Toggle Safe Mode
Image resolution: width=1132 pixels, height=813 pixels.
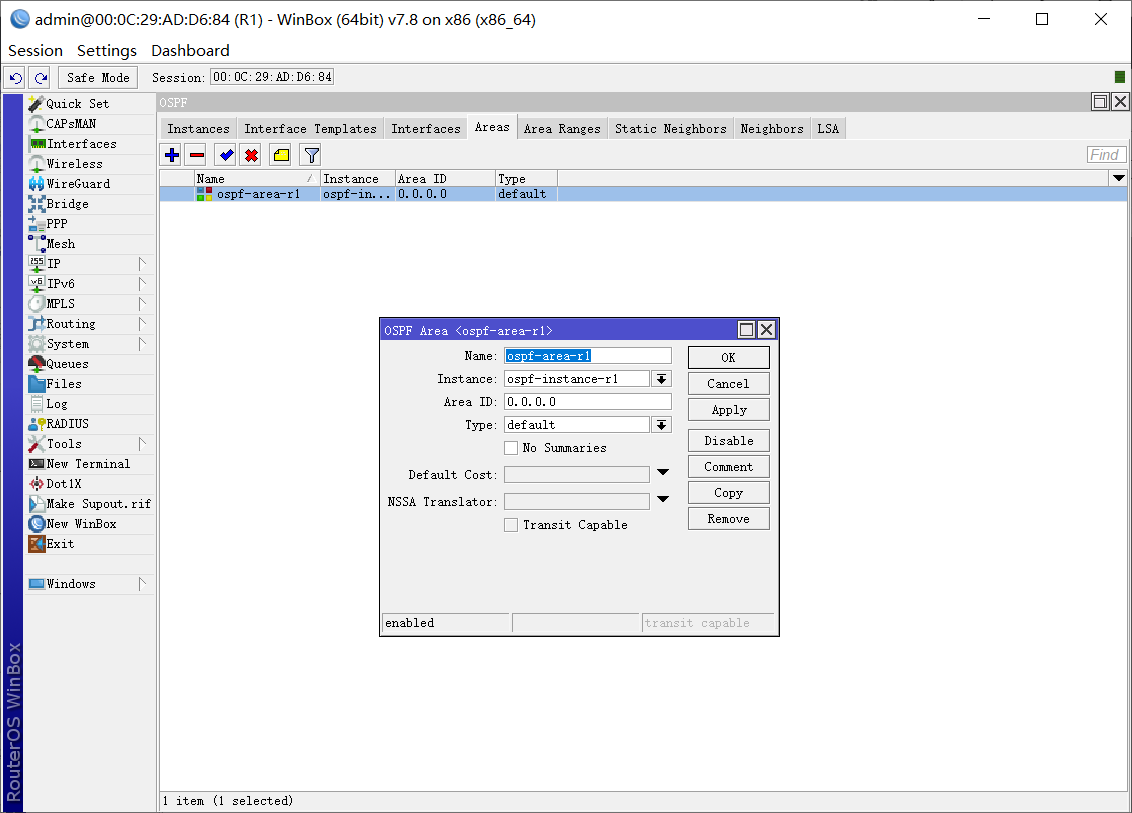click(98, 77)
